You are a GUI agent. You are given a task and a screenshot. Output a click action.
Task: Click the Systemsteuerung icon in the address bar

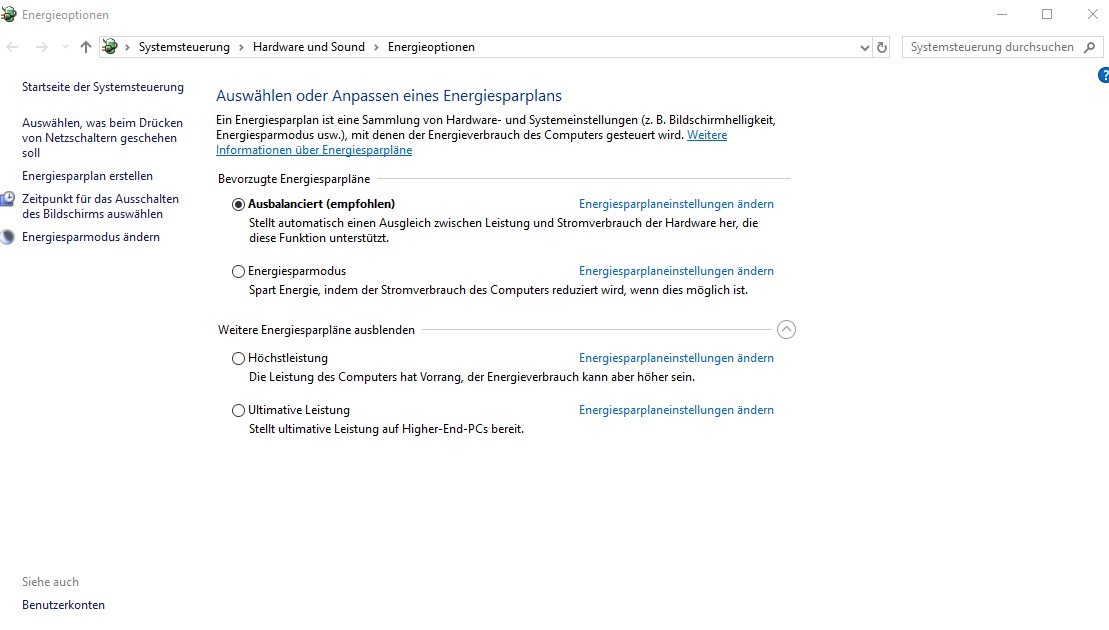pyautogui.click(x=110, y=46)
